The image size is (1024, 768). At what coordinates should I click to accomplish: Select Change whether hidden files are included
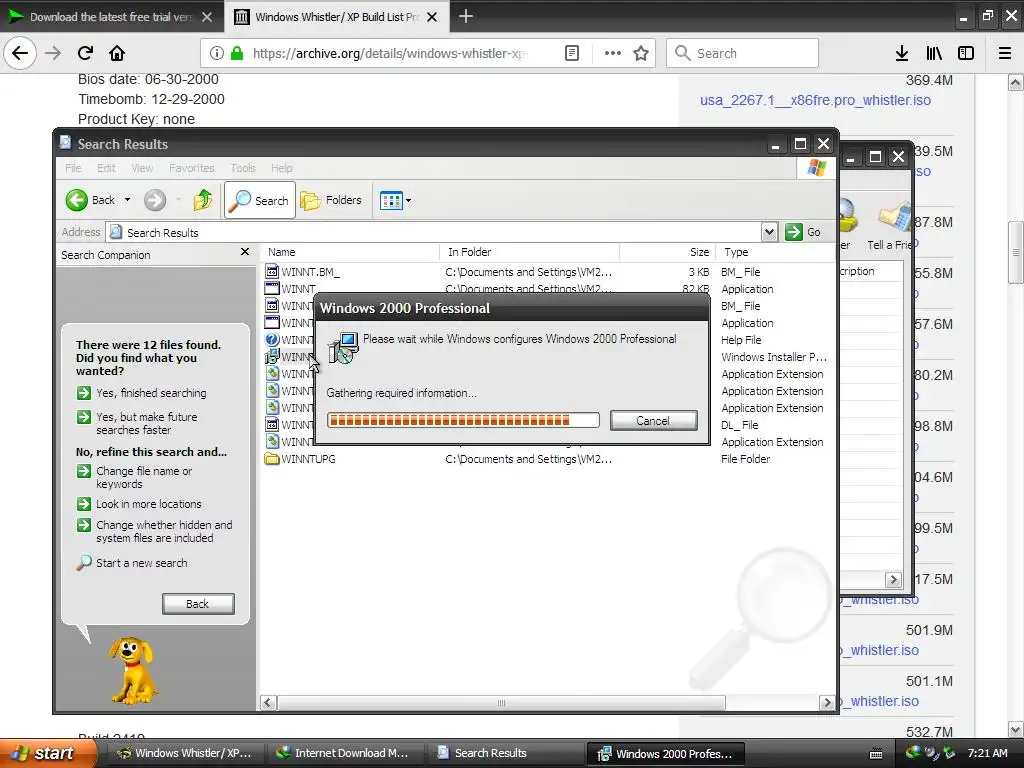coord(155,531)
